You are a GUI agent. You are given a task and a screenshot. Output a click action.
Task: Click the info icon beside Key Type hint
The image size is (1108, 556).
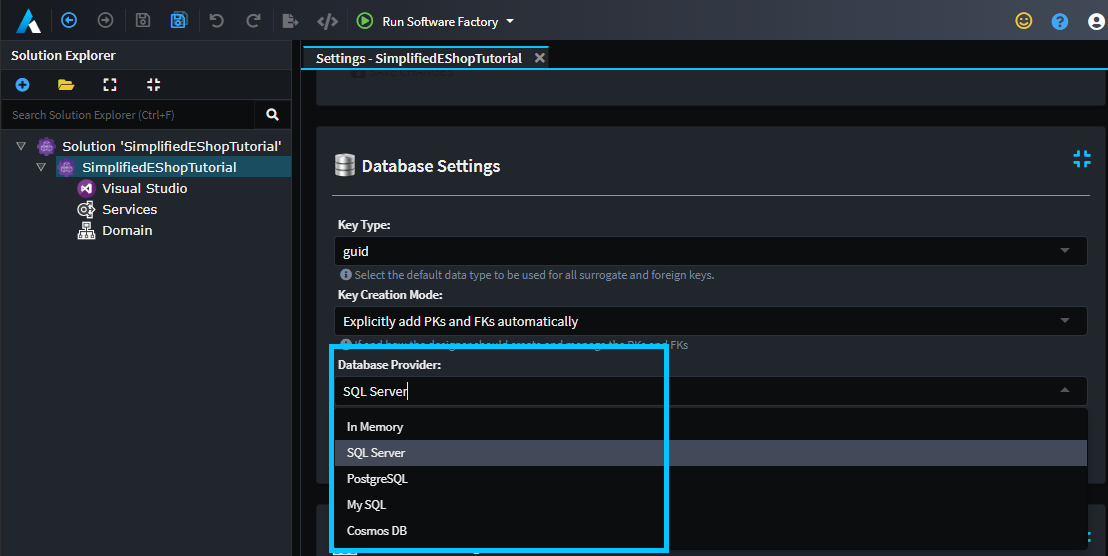(x=346, y=274)
